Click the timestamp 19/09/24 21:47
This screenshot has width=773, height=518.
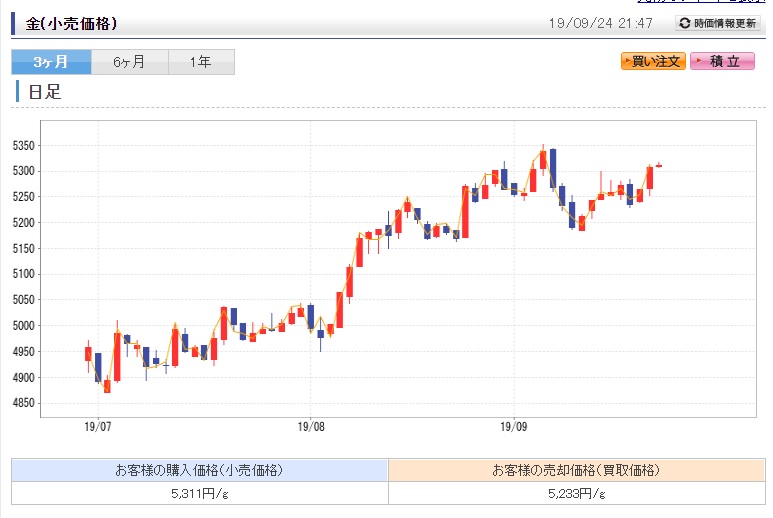[x=600, y=23]
